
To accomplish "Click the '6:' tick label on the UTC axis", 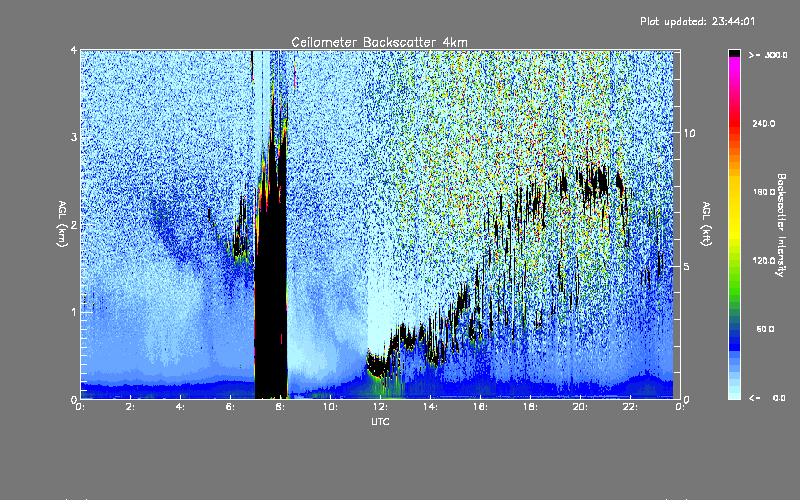I will [x=230, y=407].
